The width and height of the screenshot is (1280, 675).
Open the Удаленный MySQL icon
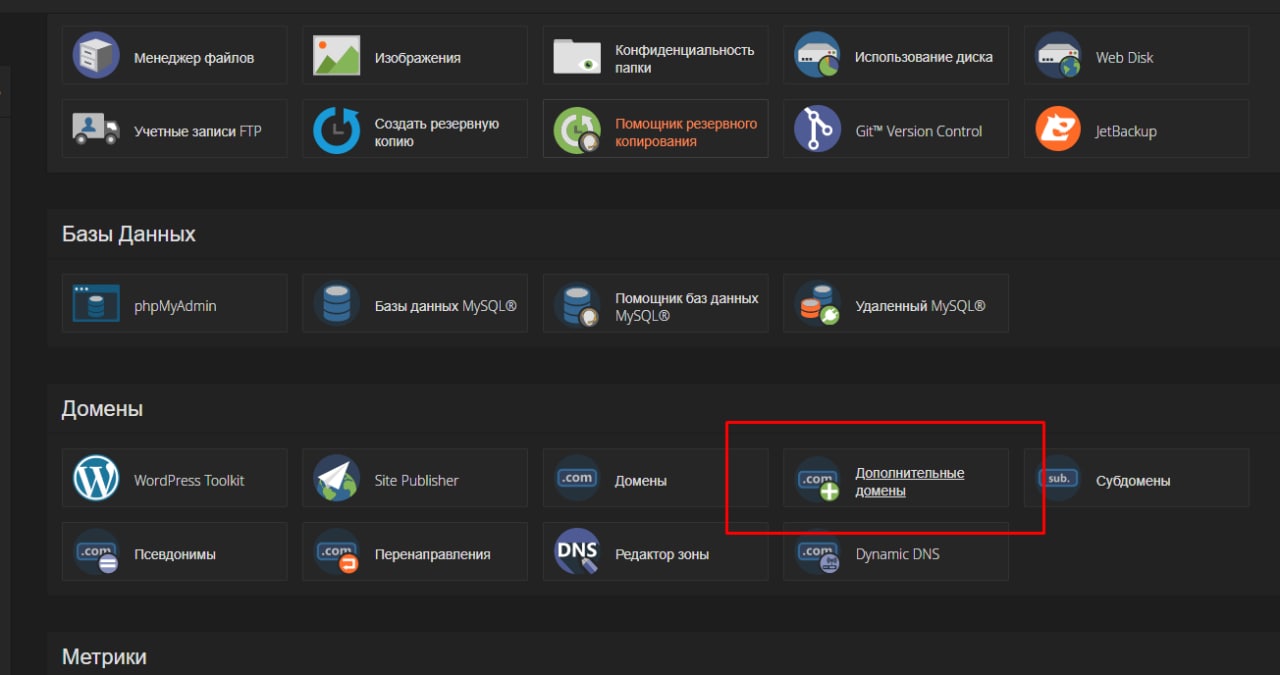[x=817, y=305]
